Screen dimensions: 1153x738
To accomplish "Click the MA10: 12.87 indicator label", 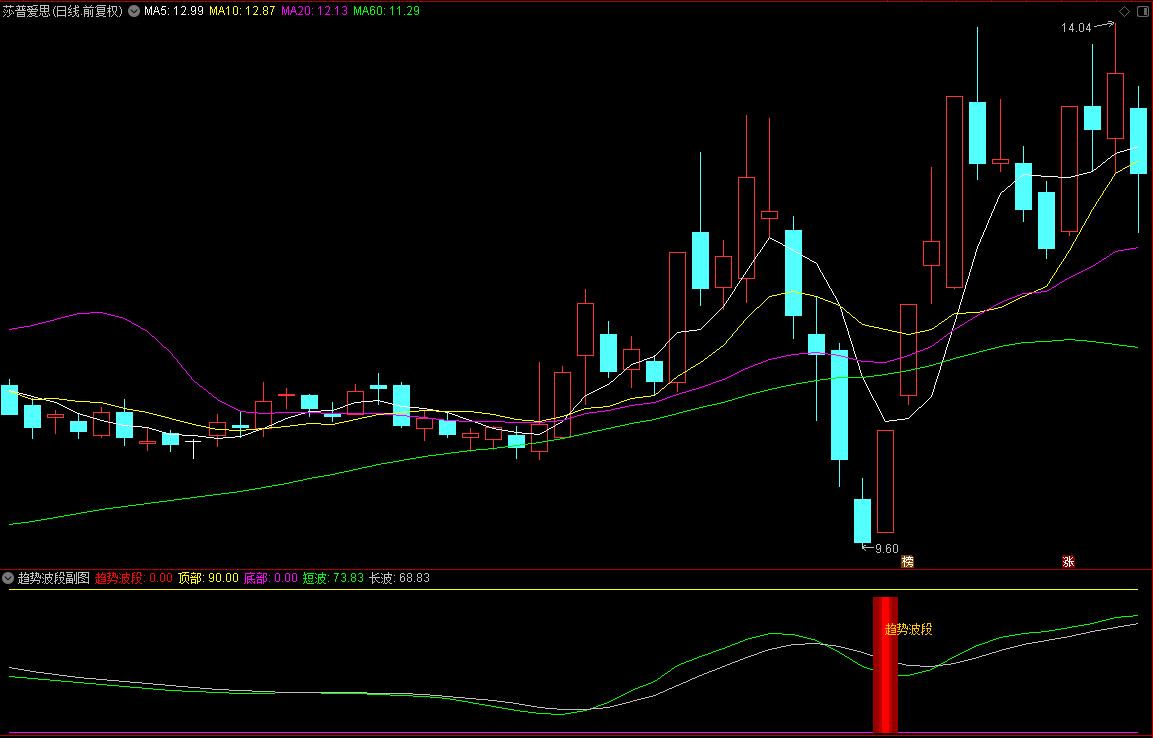I will [x=242, y=11].
